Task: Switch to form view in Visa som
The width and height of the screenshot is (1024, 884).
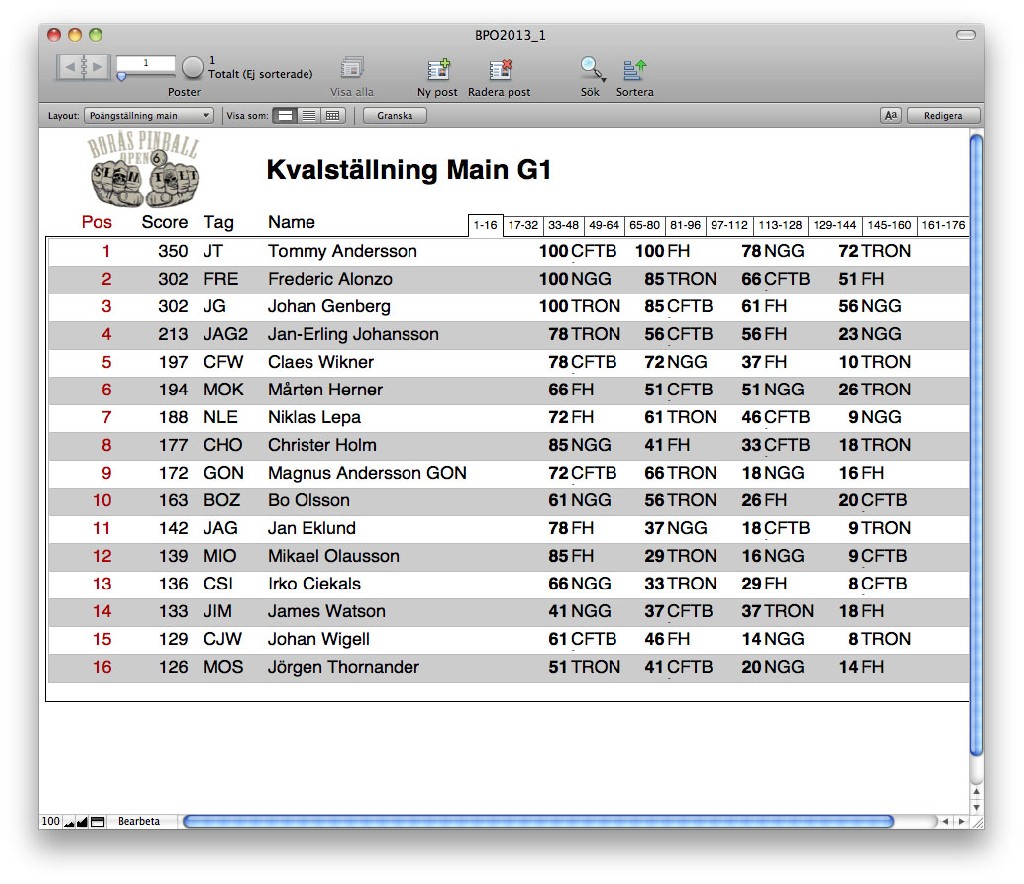Action: coord(285,116)
